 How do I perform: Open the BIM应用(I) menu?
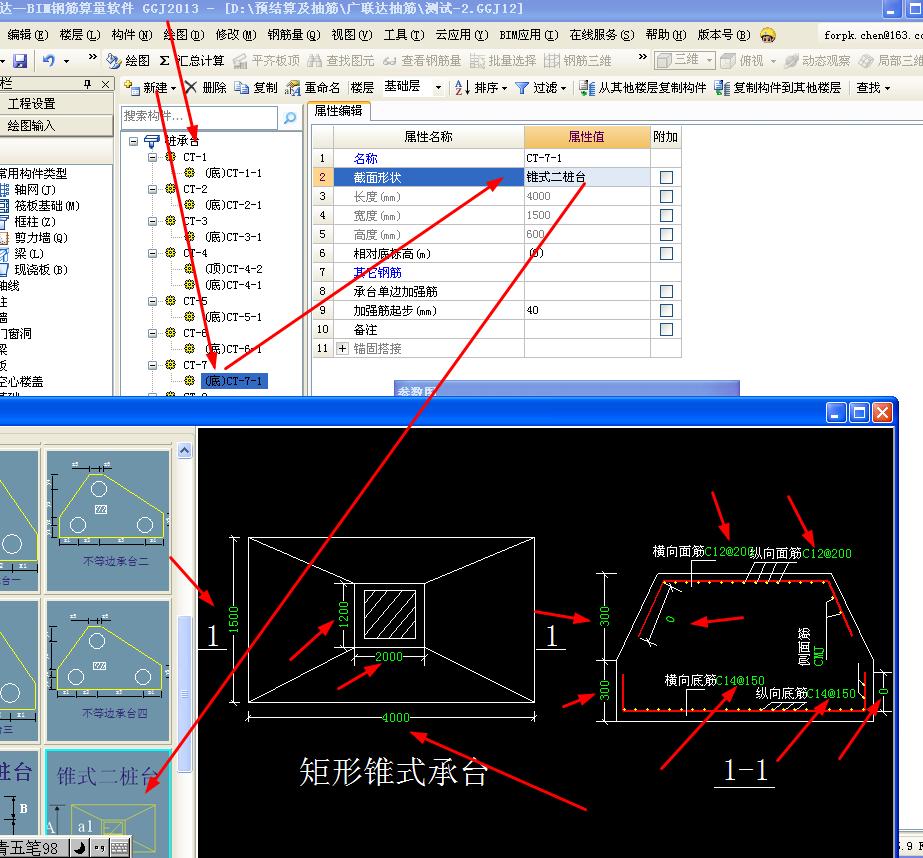529,35
